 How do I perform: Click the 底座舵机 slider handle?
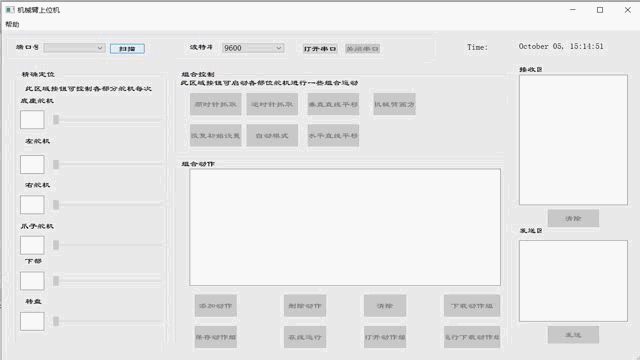(x=56, y=120)
